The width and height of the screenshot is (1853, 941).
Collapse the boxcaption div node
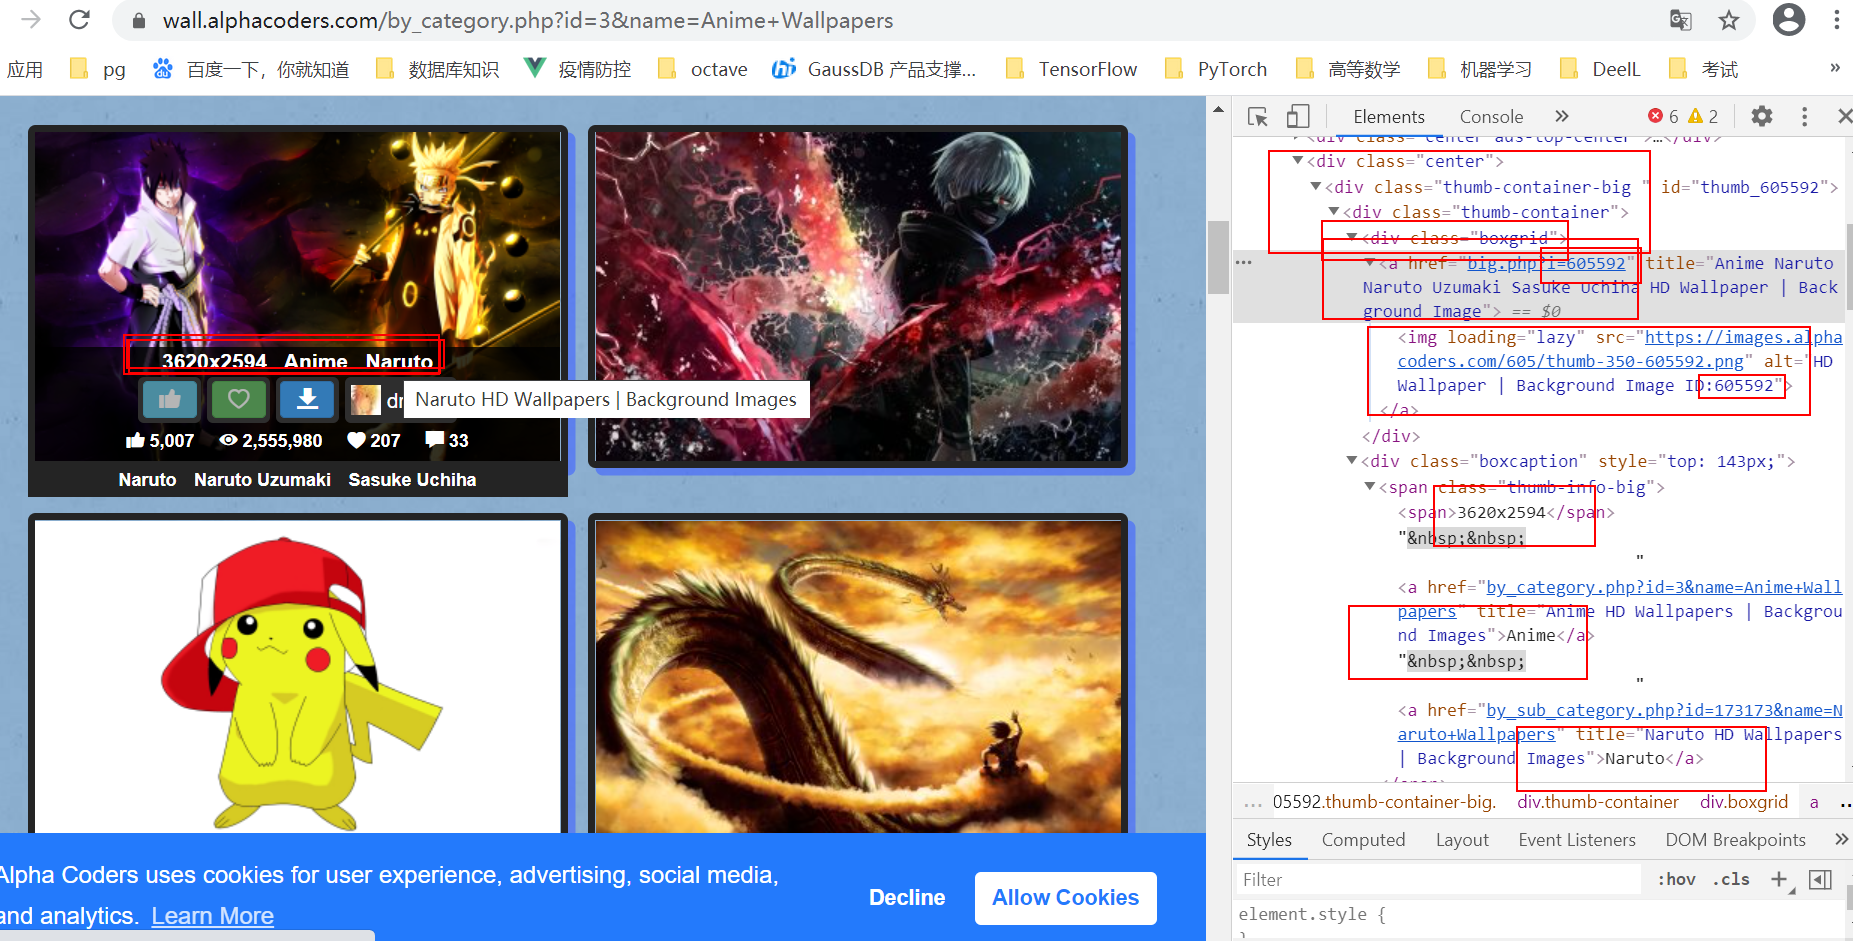[x=1352, y=460]
